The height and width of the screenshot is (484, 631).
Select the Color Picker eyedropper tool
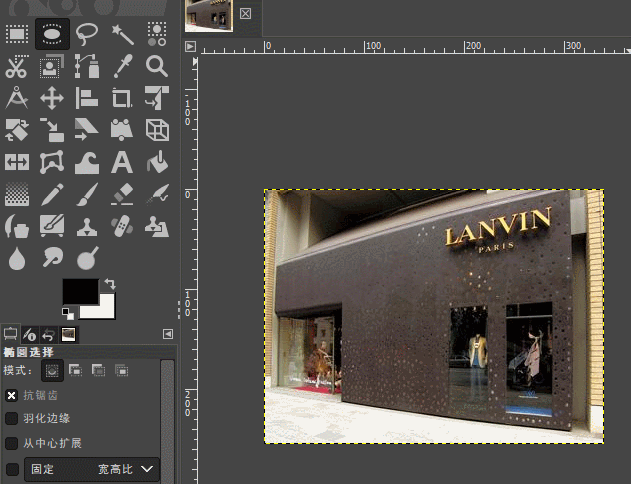122,66
